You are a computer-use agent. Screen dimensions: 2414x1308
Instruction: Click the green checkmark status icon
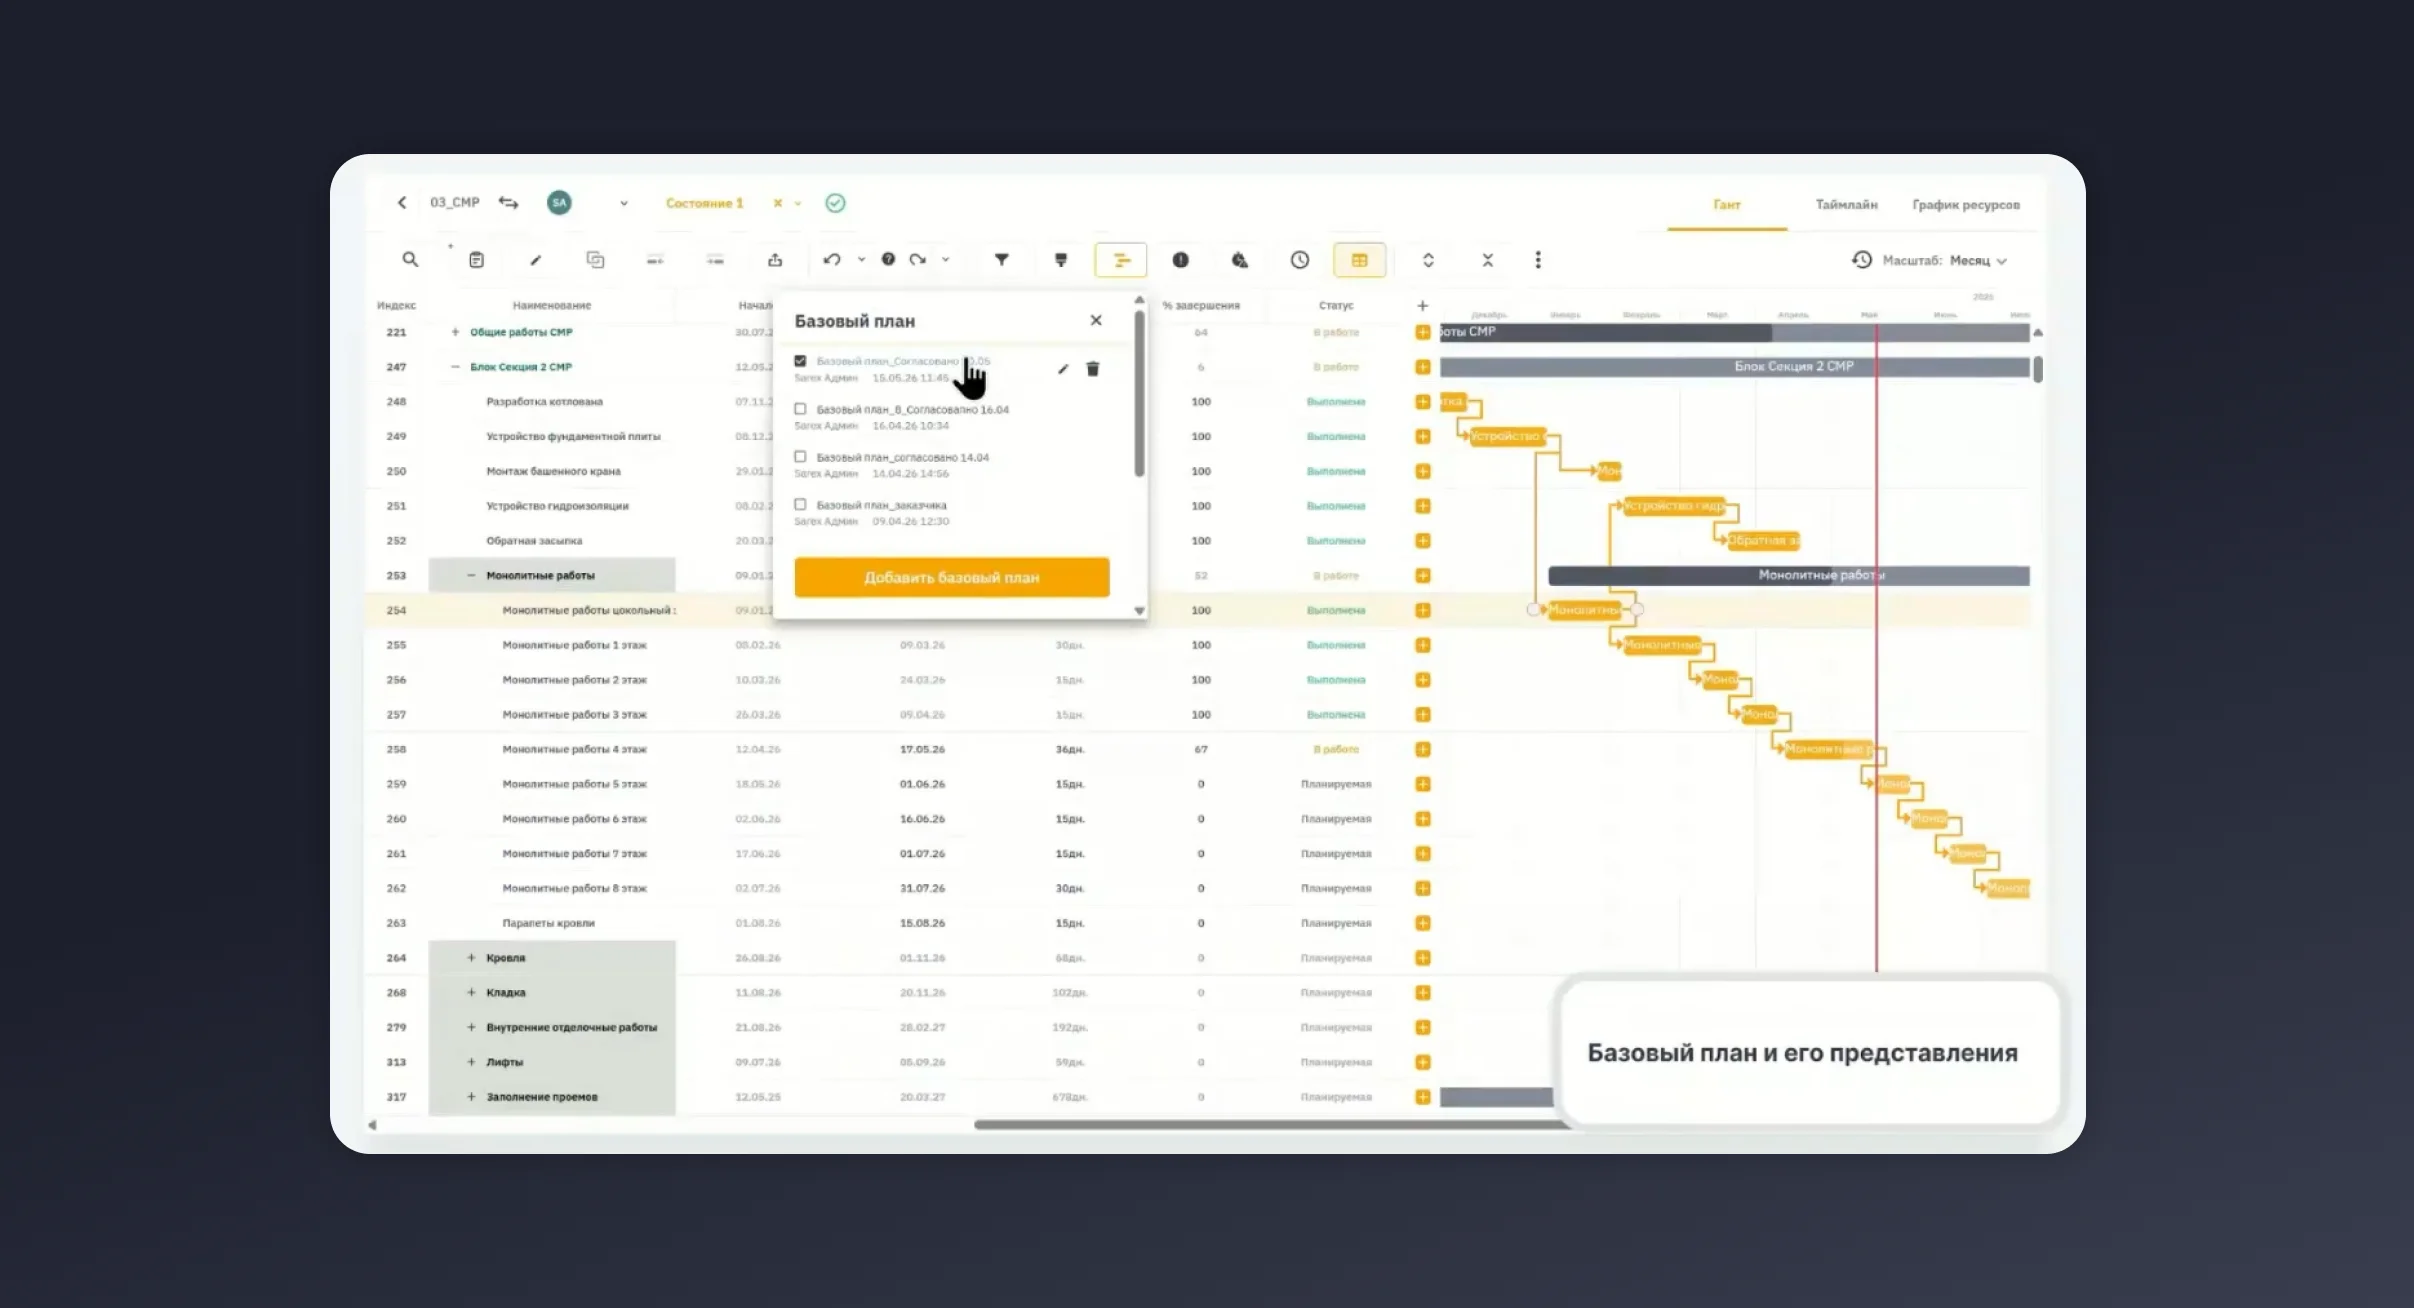(x=835, y=203)
